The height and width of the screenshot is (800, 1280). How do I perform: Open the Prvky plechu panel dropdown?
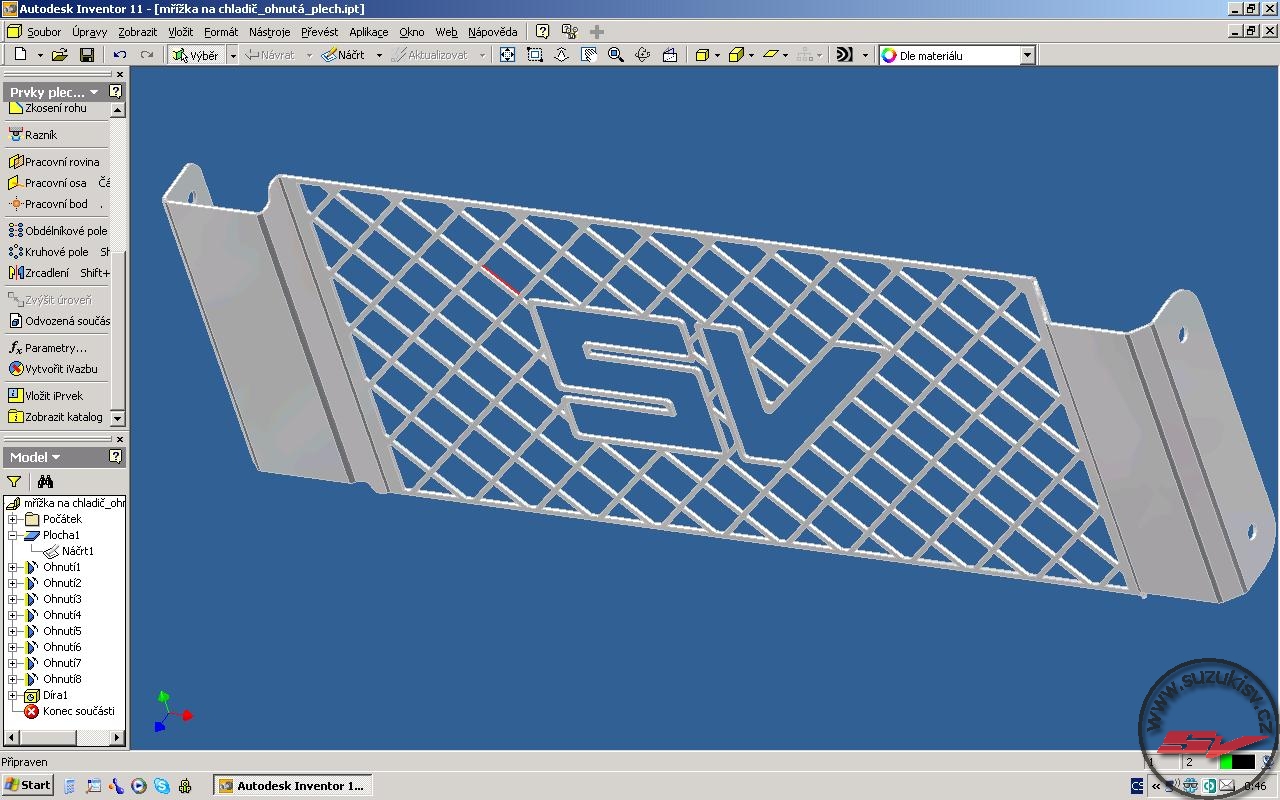click(x=94, y=92)
